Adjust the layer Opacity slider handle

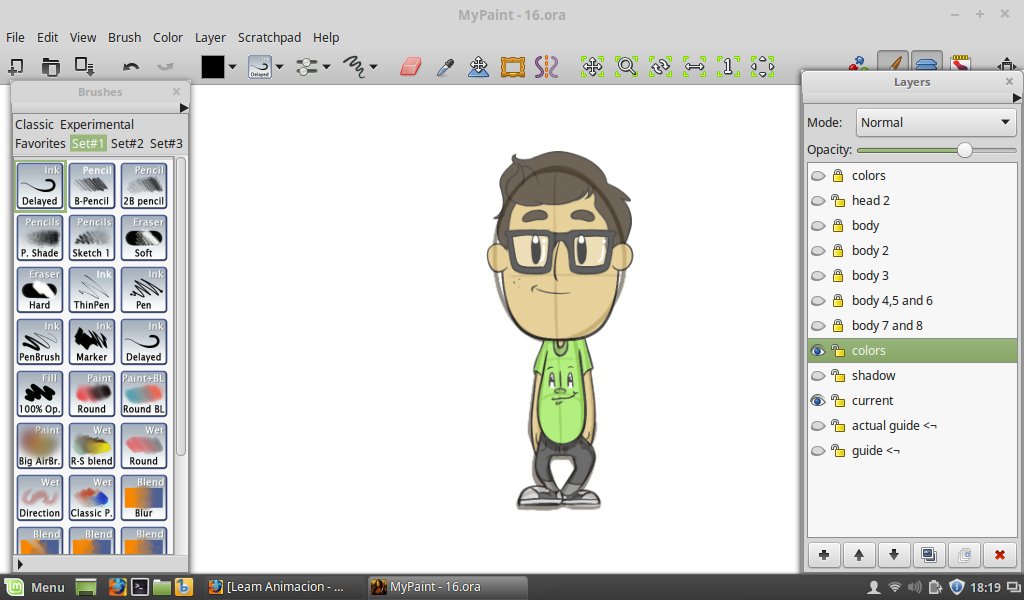pos(964,150)
